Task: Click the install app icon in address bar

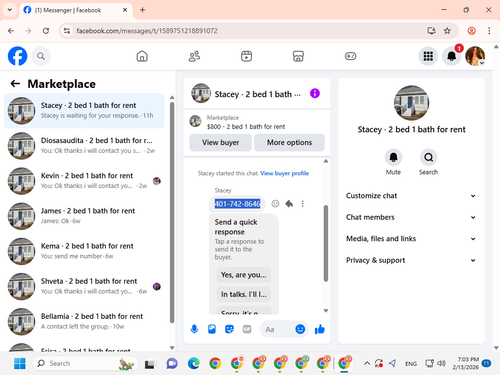Action: tap(431, 31)
